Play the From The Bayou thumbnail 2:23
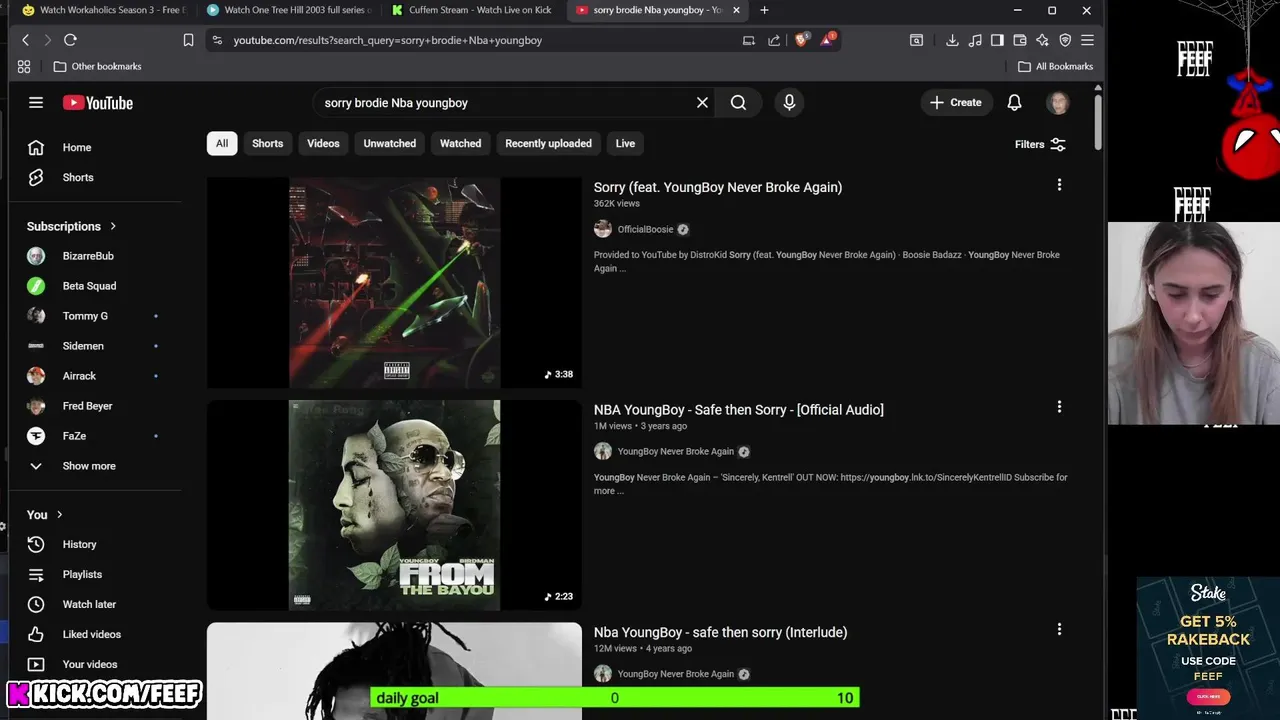 pyautogui.click(x=394, y=505)
